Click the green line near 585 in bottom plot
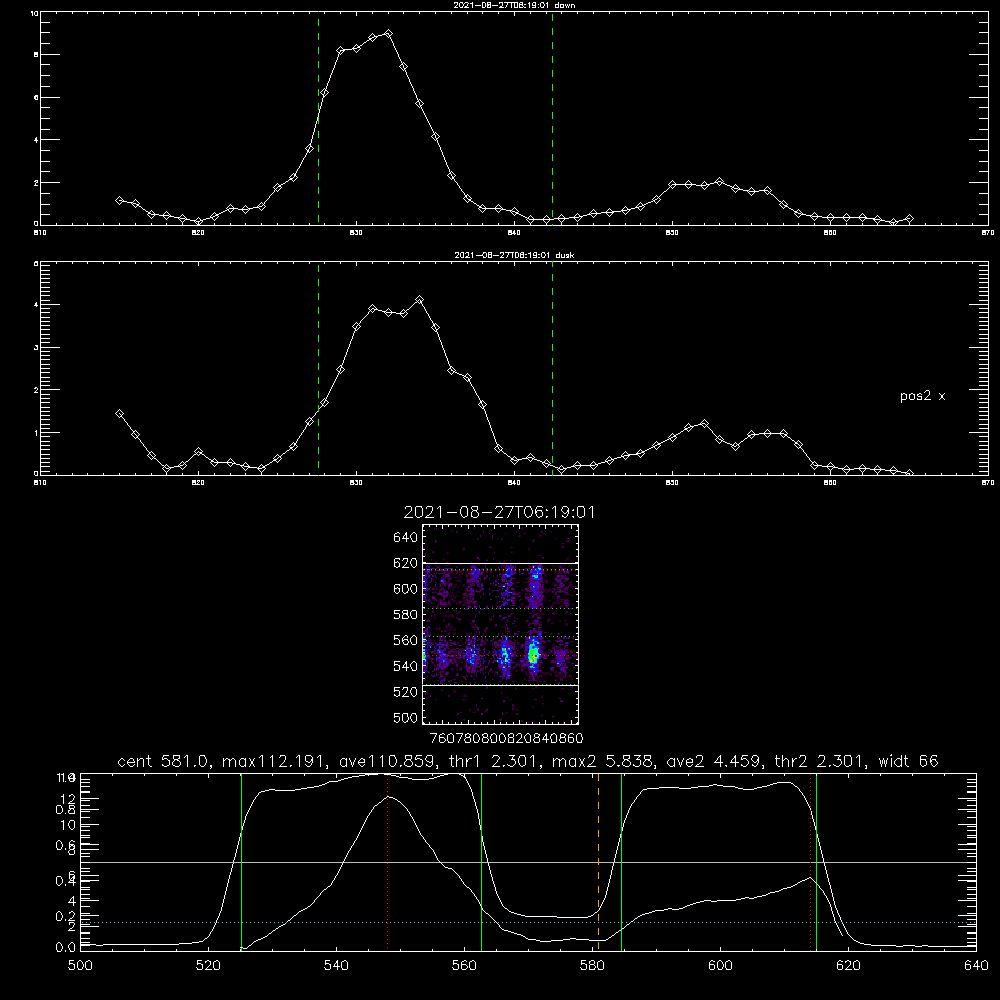The image size is (1000, 1000). pos(621,861)
